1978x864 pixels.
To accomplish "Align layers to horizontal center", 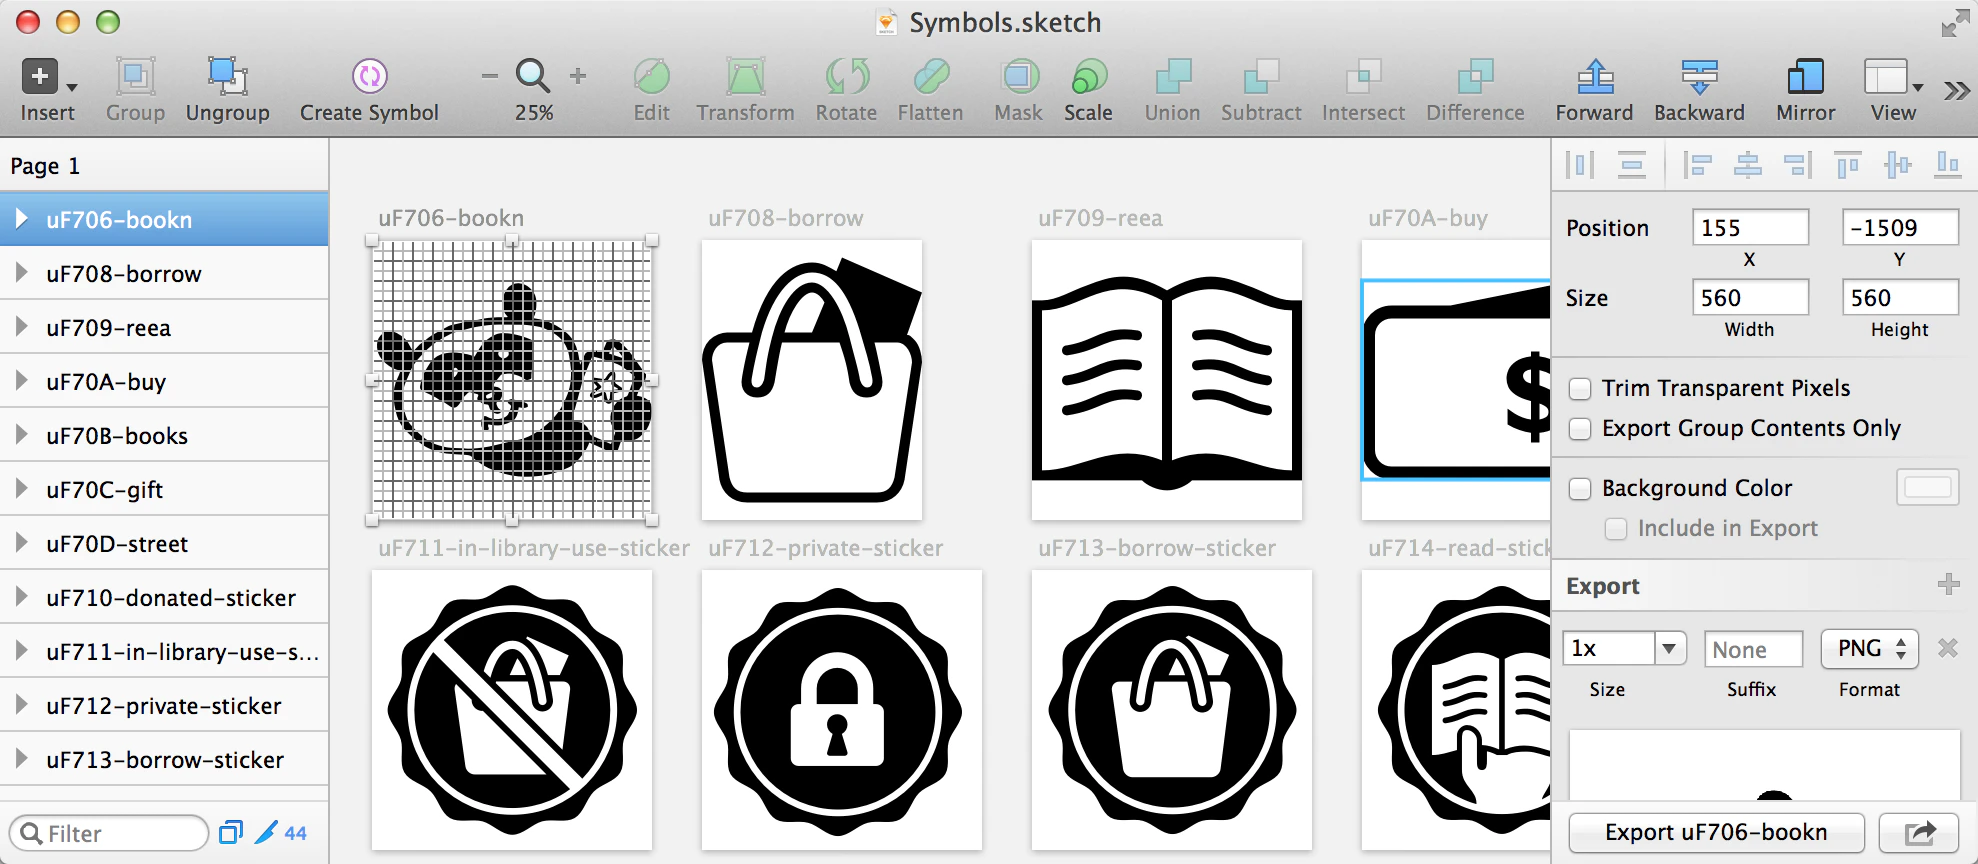I will click(1747, 164).
